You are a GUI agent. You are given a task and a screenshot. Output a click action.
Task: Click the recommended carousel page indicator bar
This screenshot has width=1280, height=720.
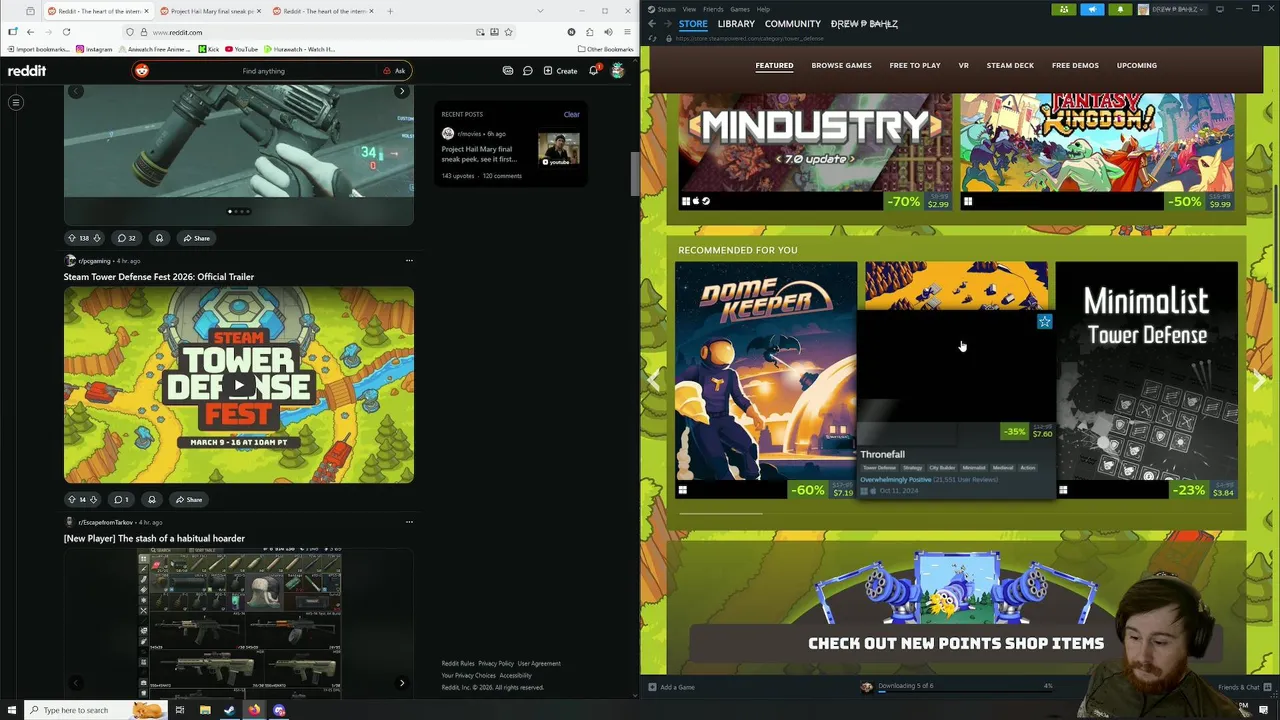(x=720, y=514)
